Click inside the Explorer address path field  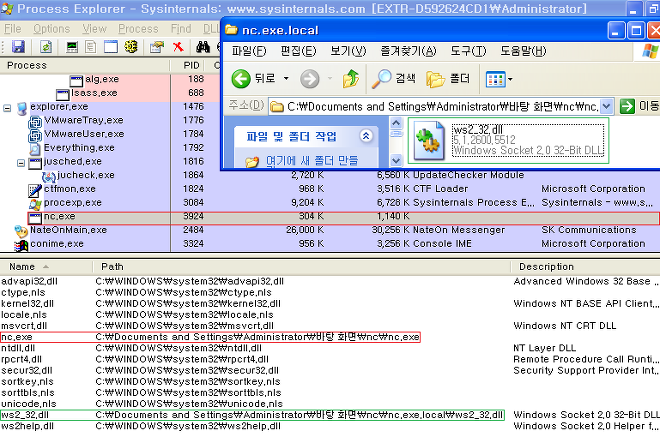point(434,107)
